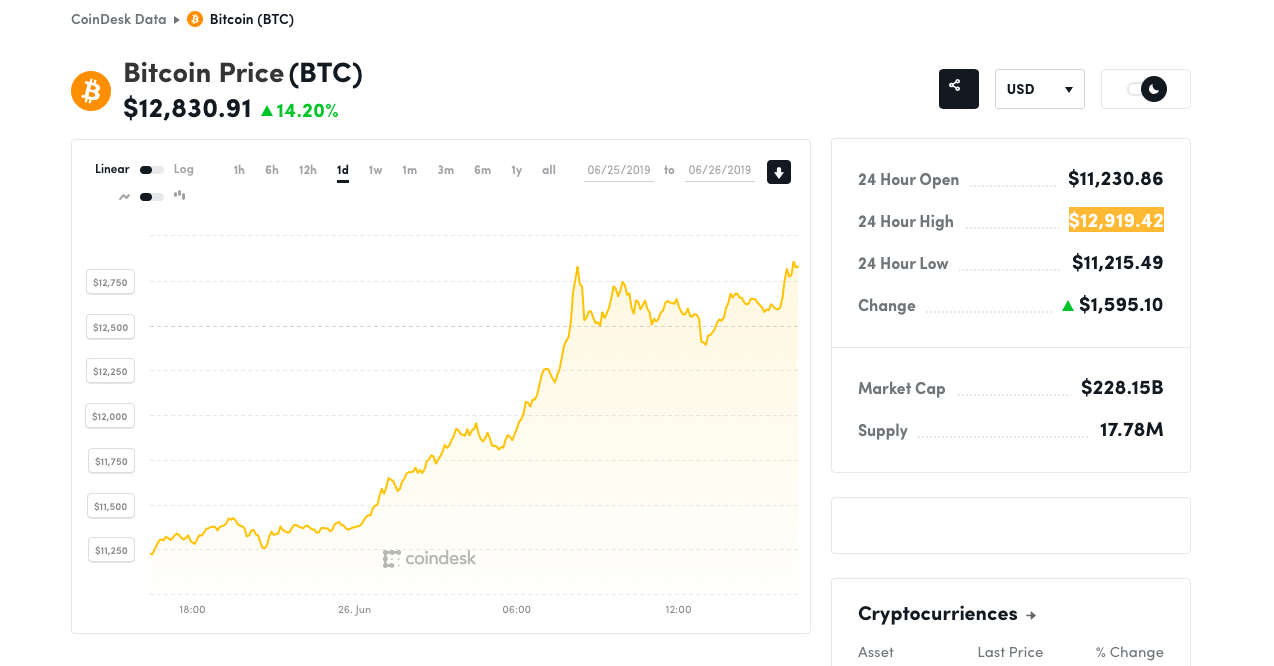Viewport: 1274px width, 666px height.
Task: Open the Cryptocurrencies section heading link
Action: pyautogui.click(x=938, y=614)
